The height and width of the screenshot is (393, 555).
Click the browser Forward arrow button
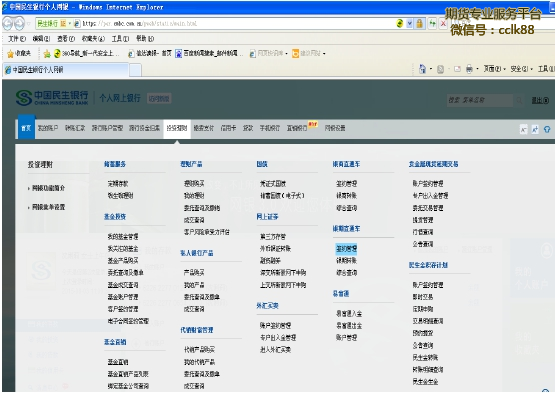pos(19,24)
